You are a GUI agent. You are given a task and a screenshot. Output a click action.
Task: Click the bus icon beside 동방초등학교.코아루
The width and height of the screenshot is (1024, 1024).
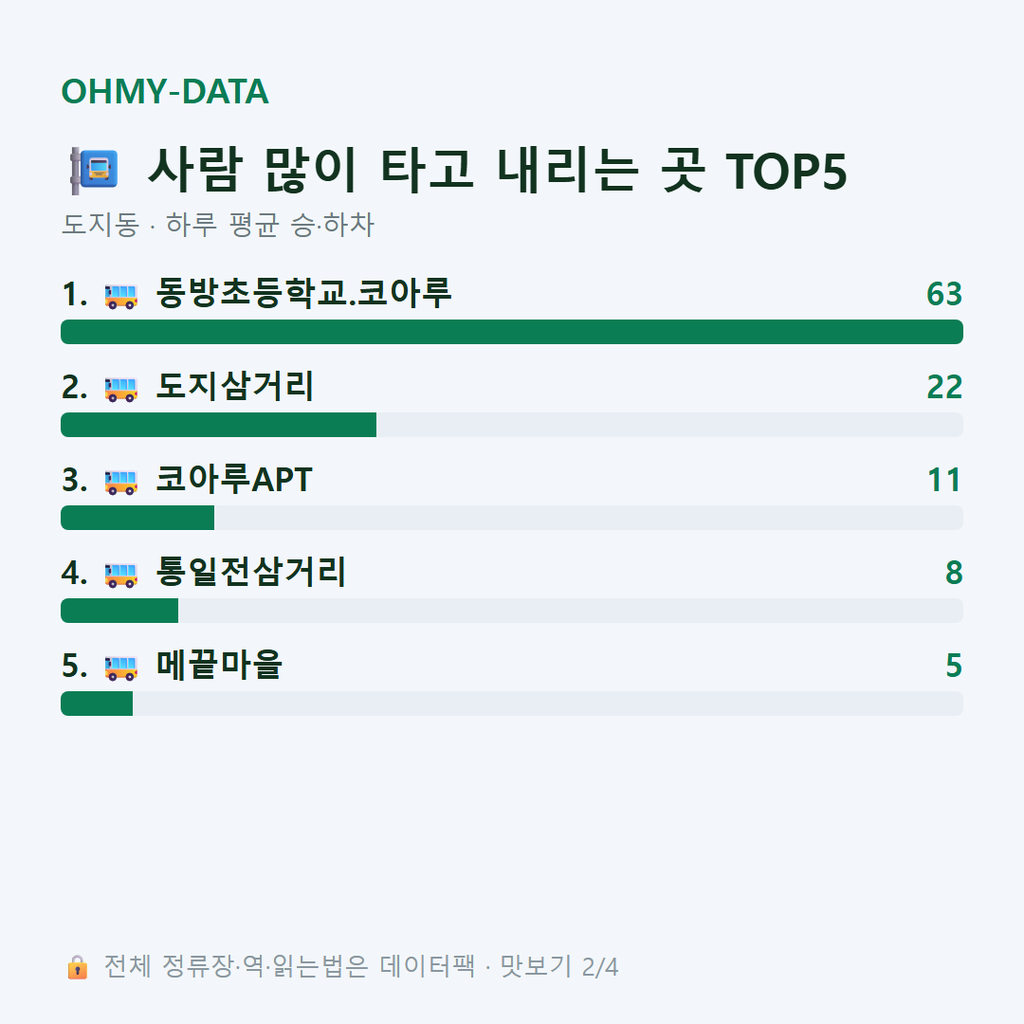coord(121,296)
